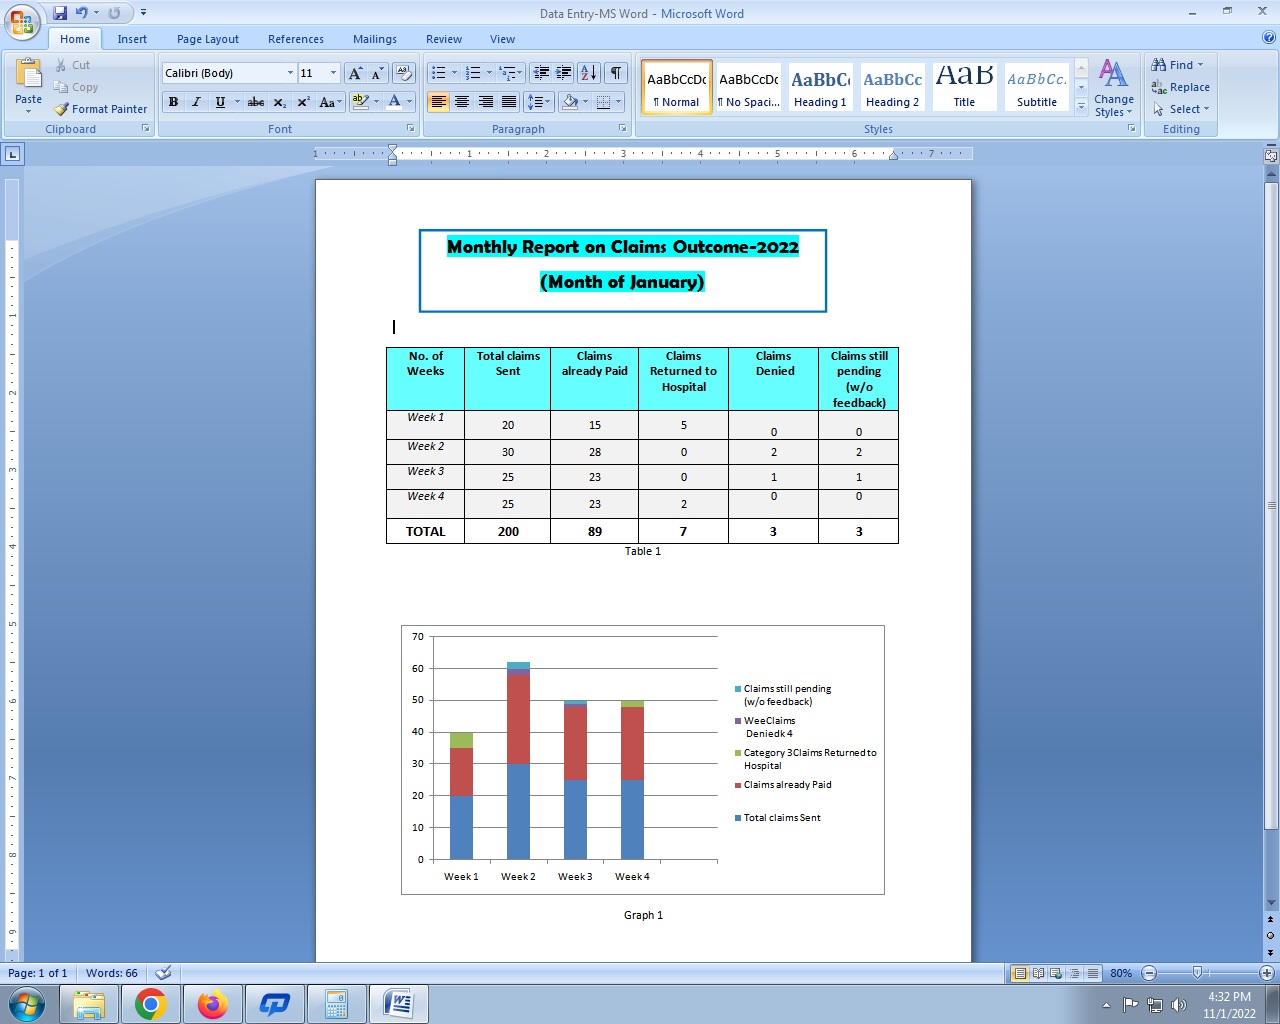Expand the bullets library dropdown arrow
Screen dimensions: 1280x1024
[454, 73]
